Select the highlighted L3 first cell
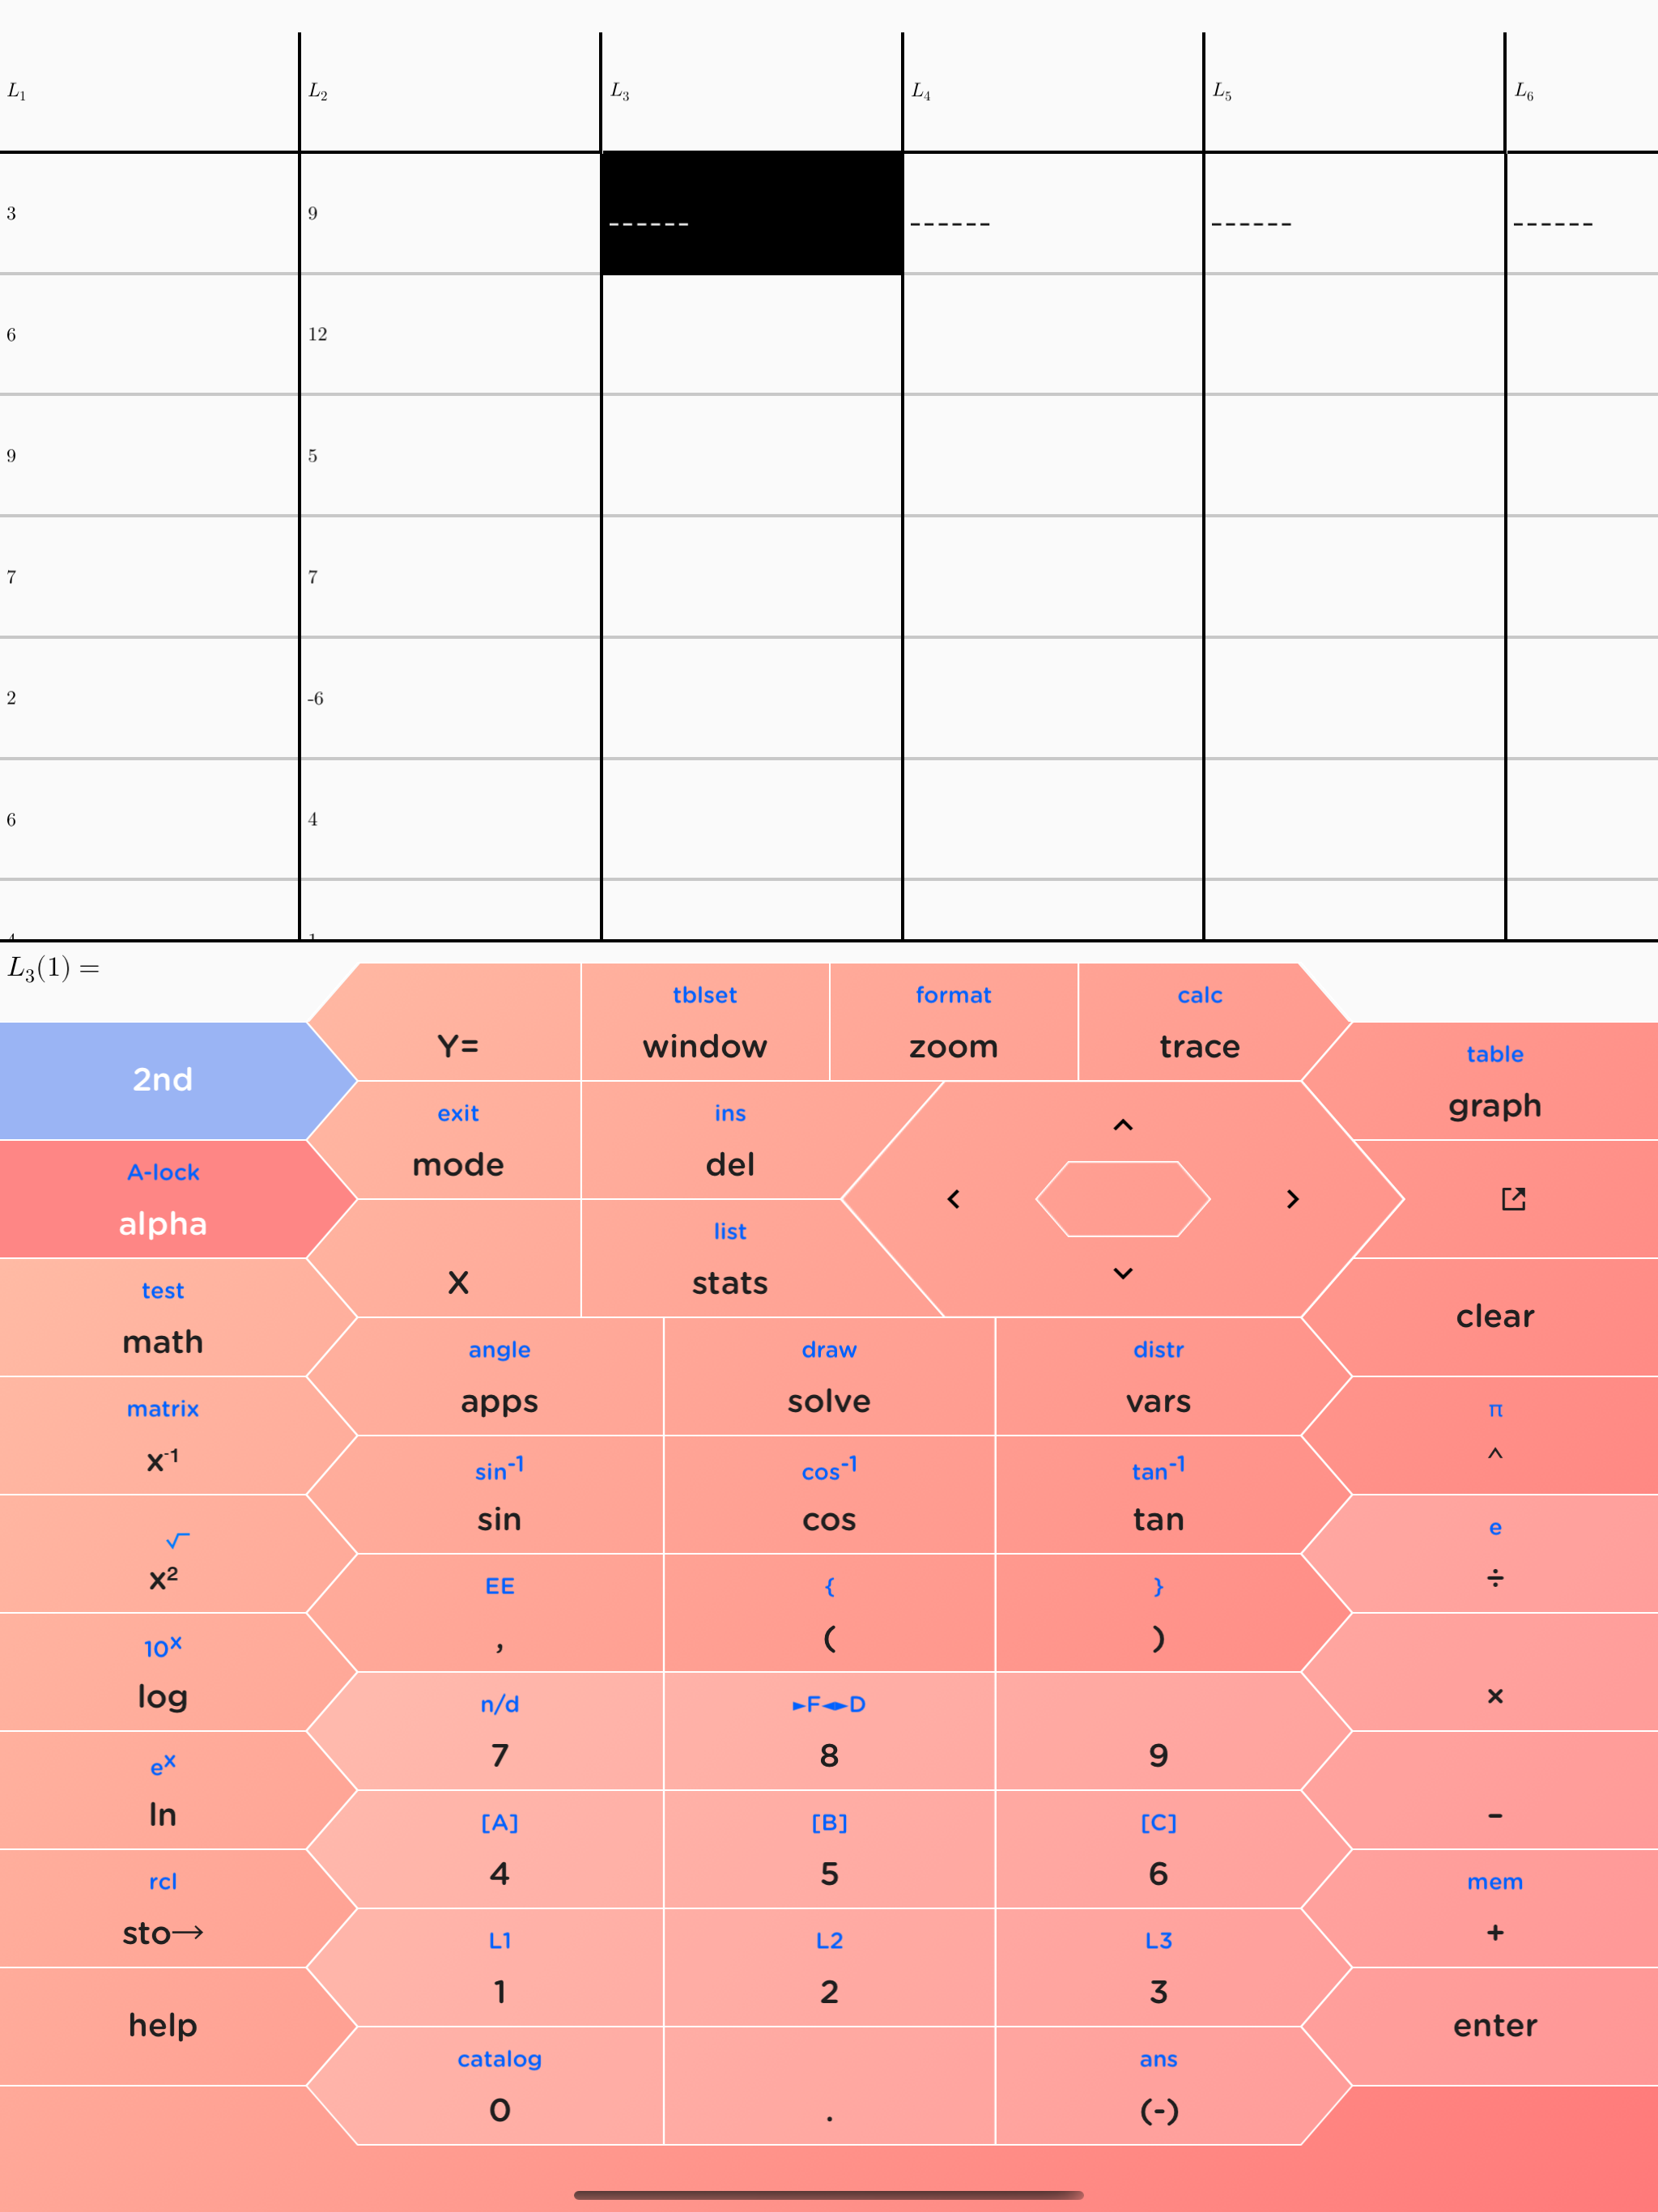This screenshot has width=1658, height=2212. [x=752, y=213]
